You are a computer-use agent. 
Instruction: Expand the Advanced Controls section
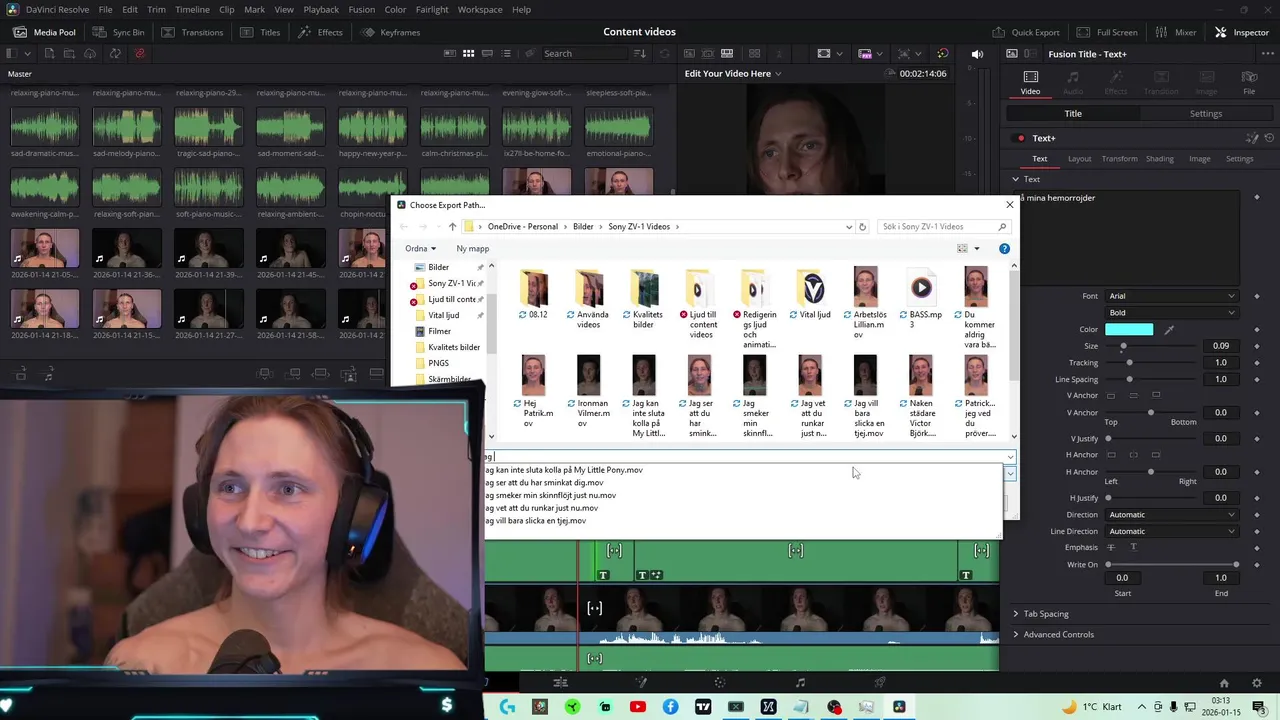tap(1053, 634)
